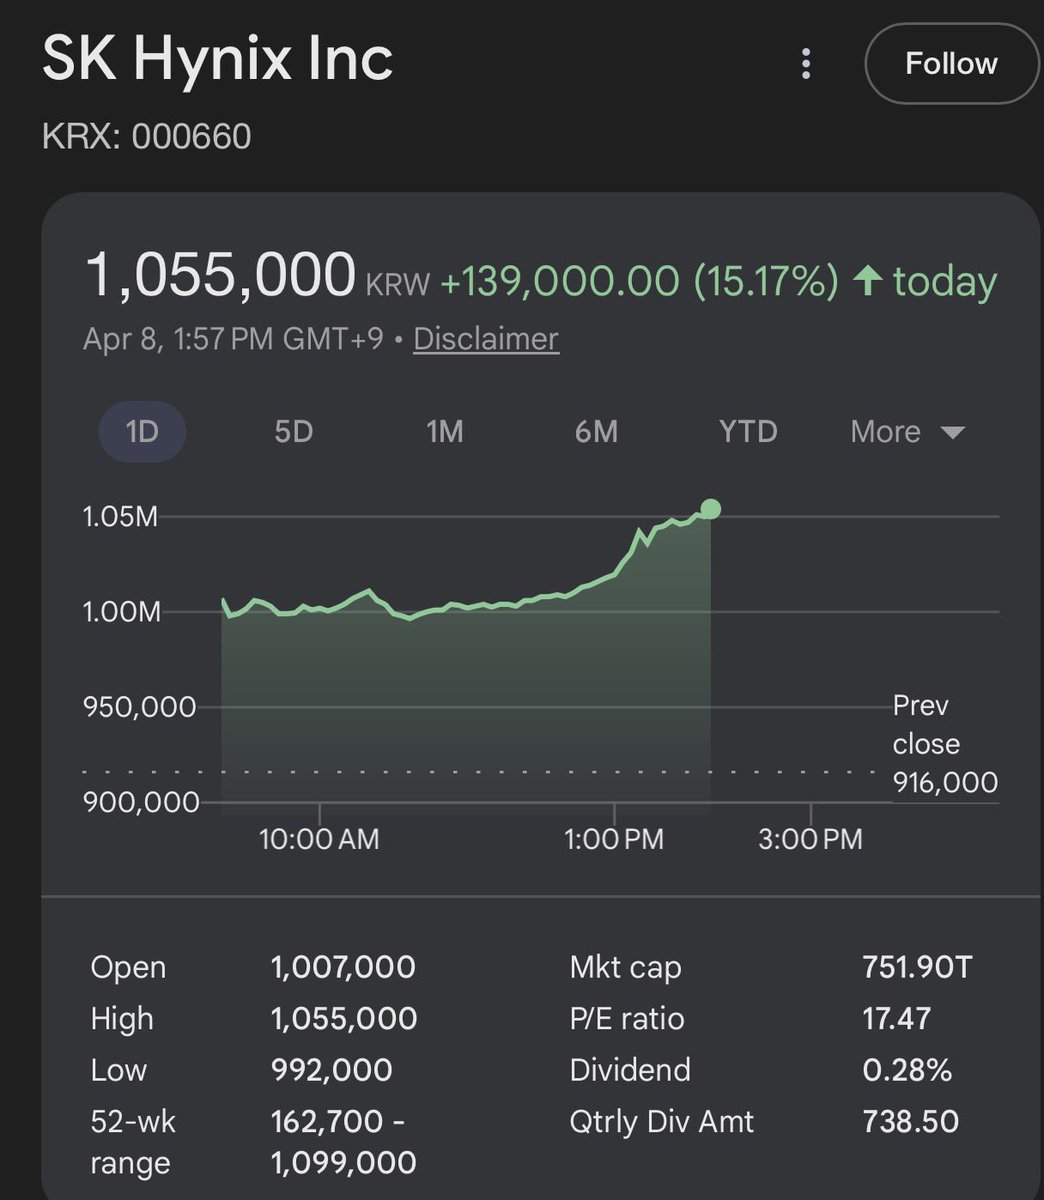
Task: Click the P/E ratio value 17.47
Action: click(896, 1018)
